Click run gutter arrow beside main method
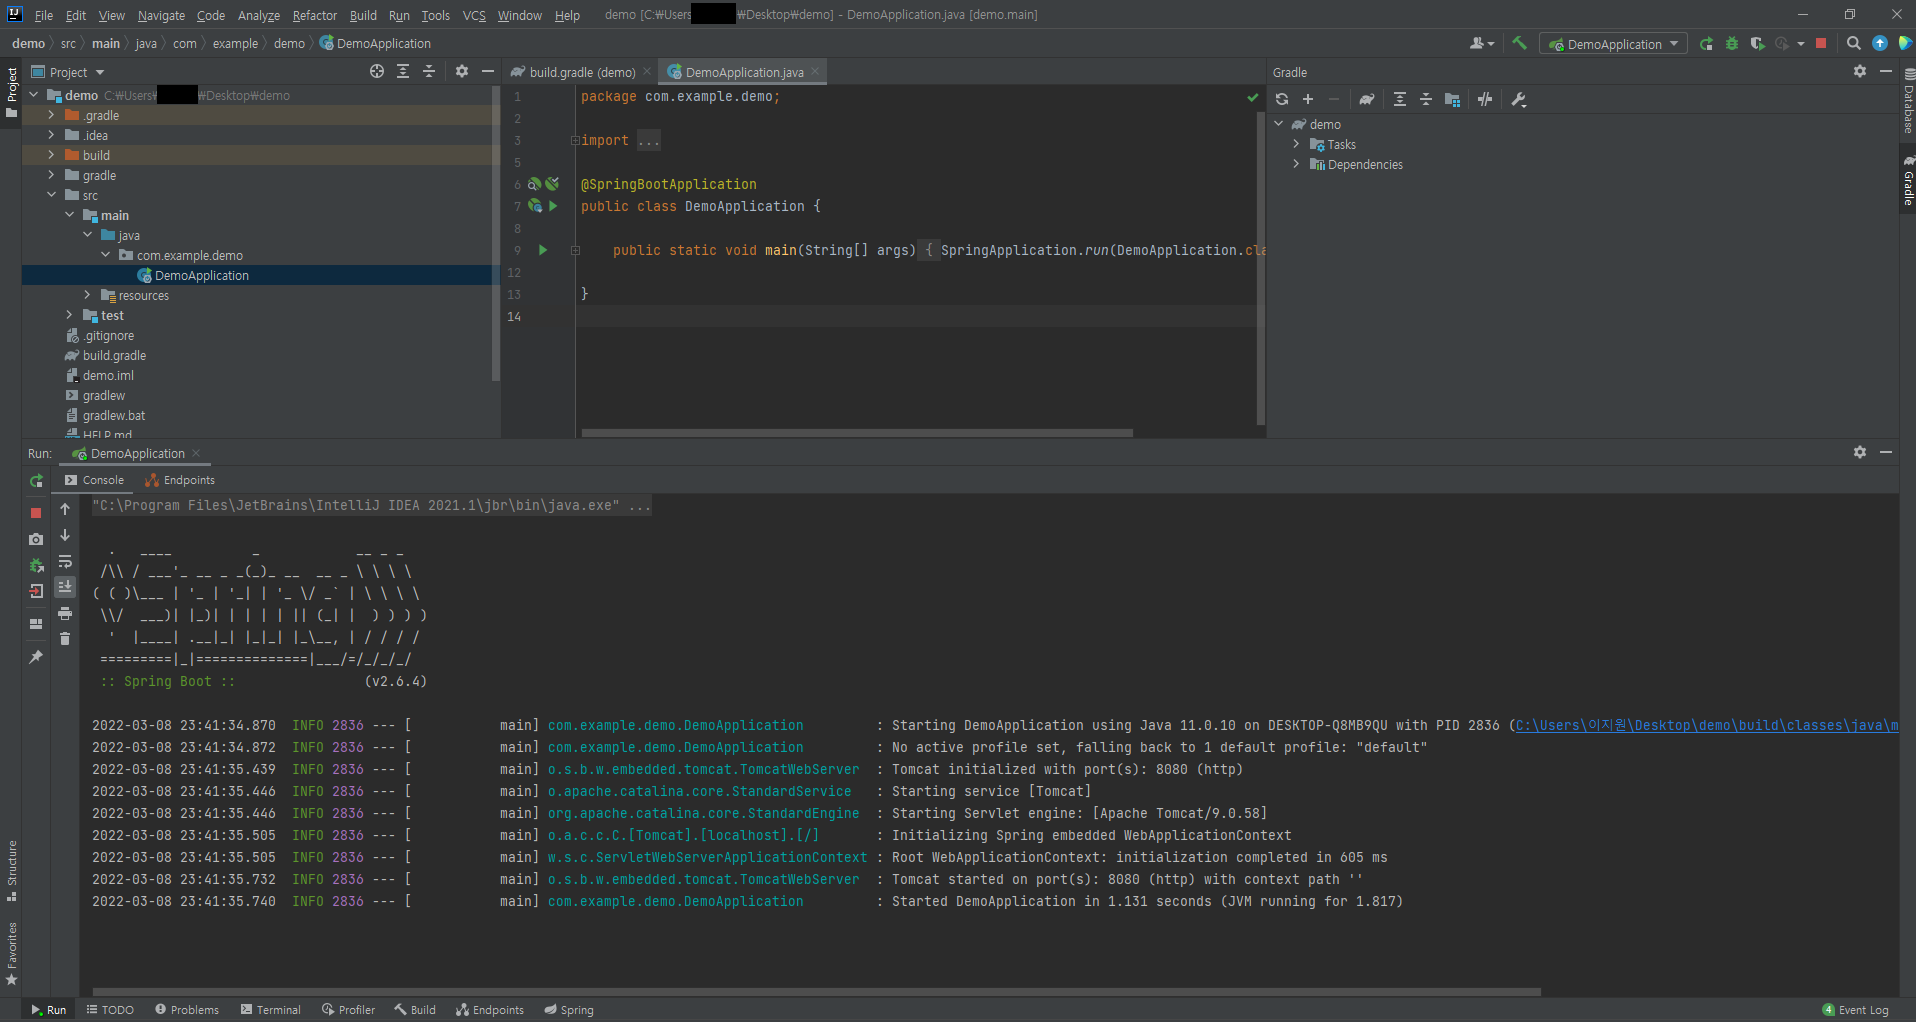Image resolution: width=1916 pixels, height=1022 pixels. click(543, 250)
